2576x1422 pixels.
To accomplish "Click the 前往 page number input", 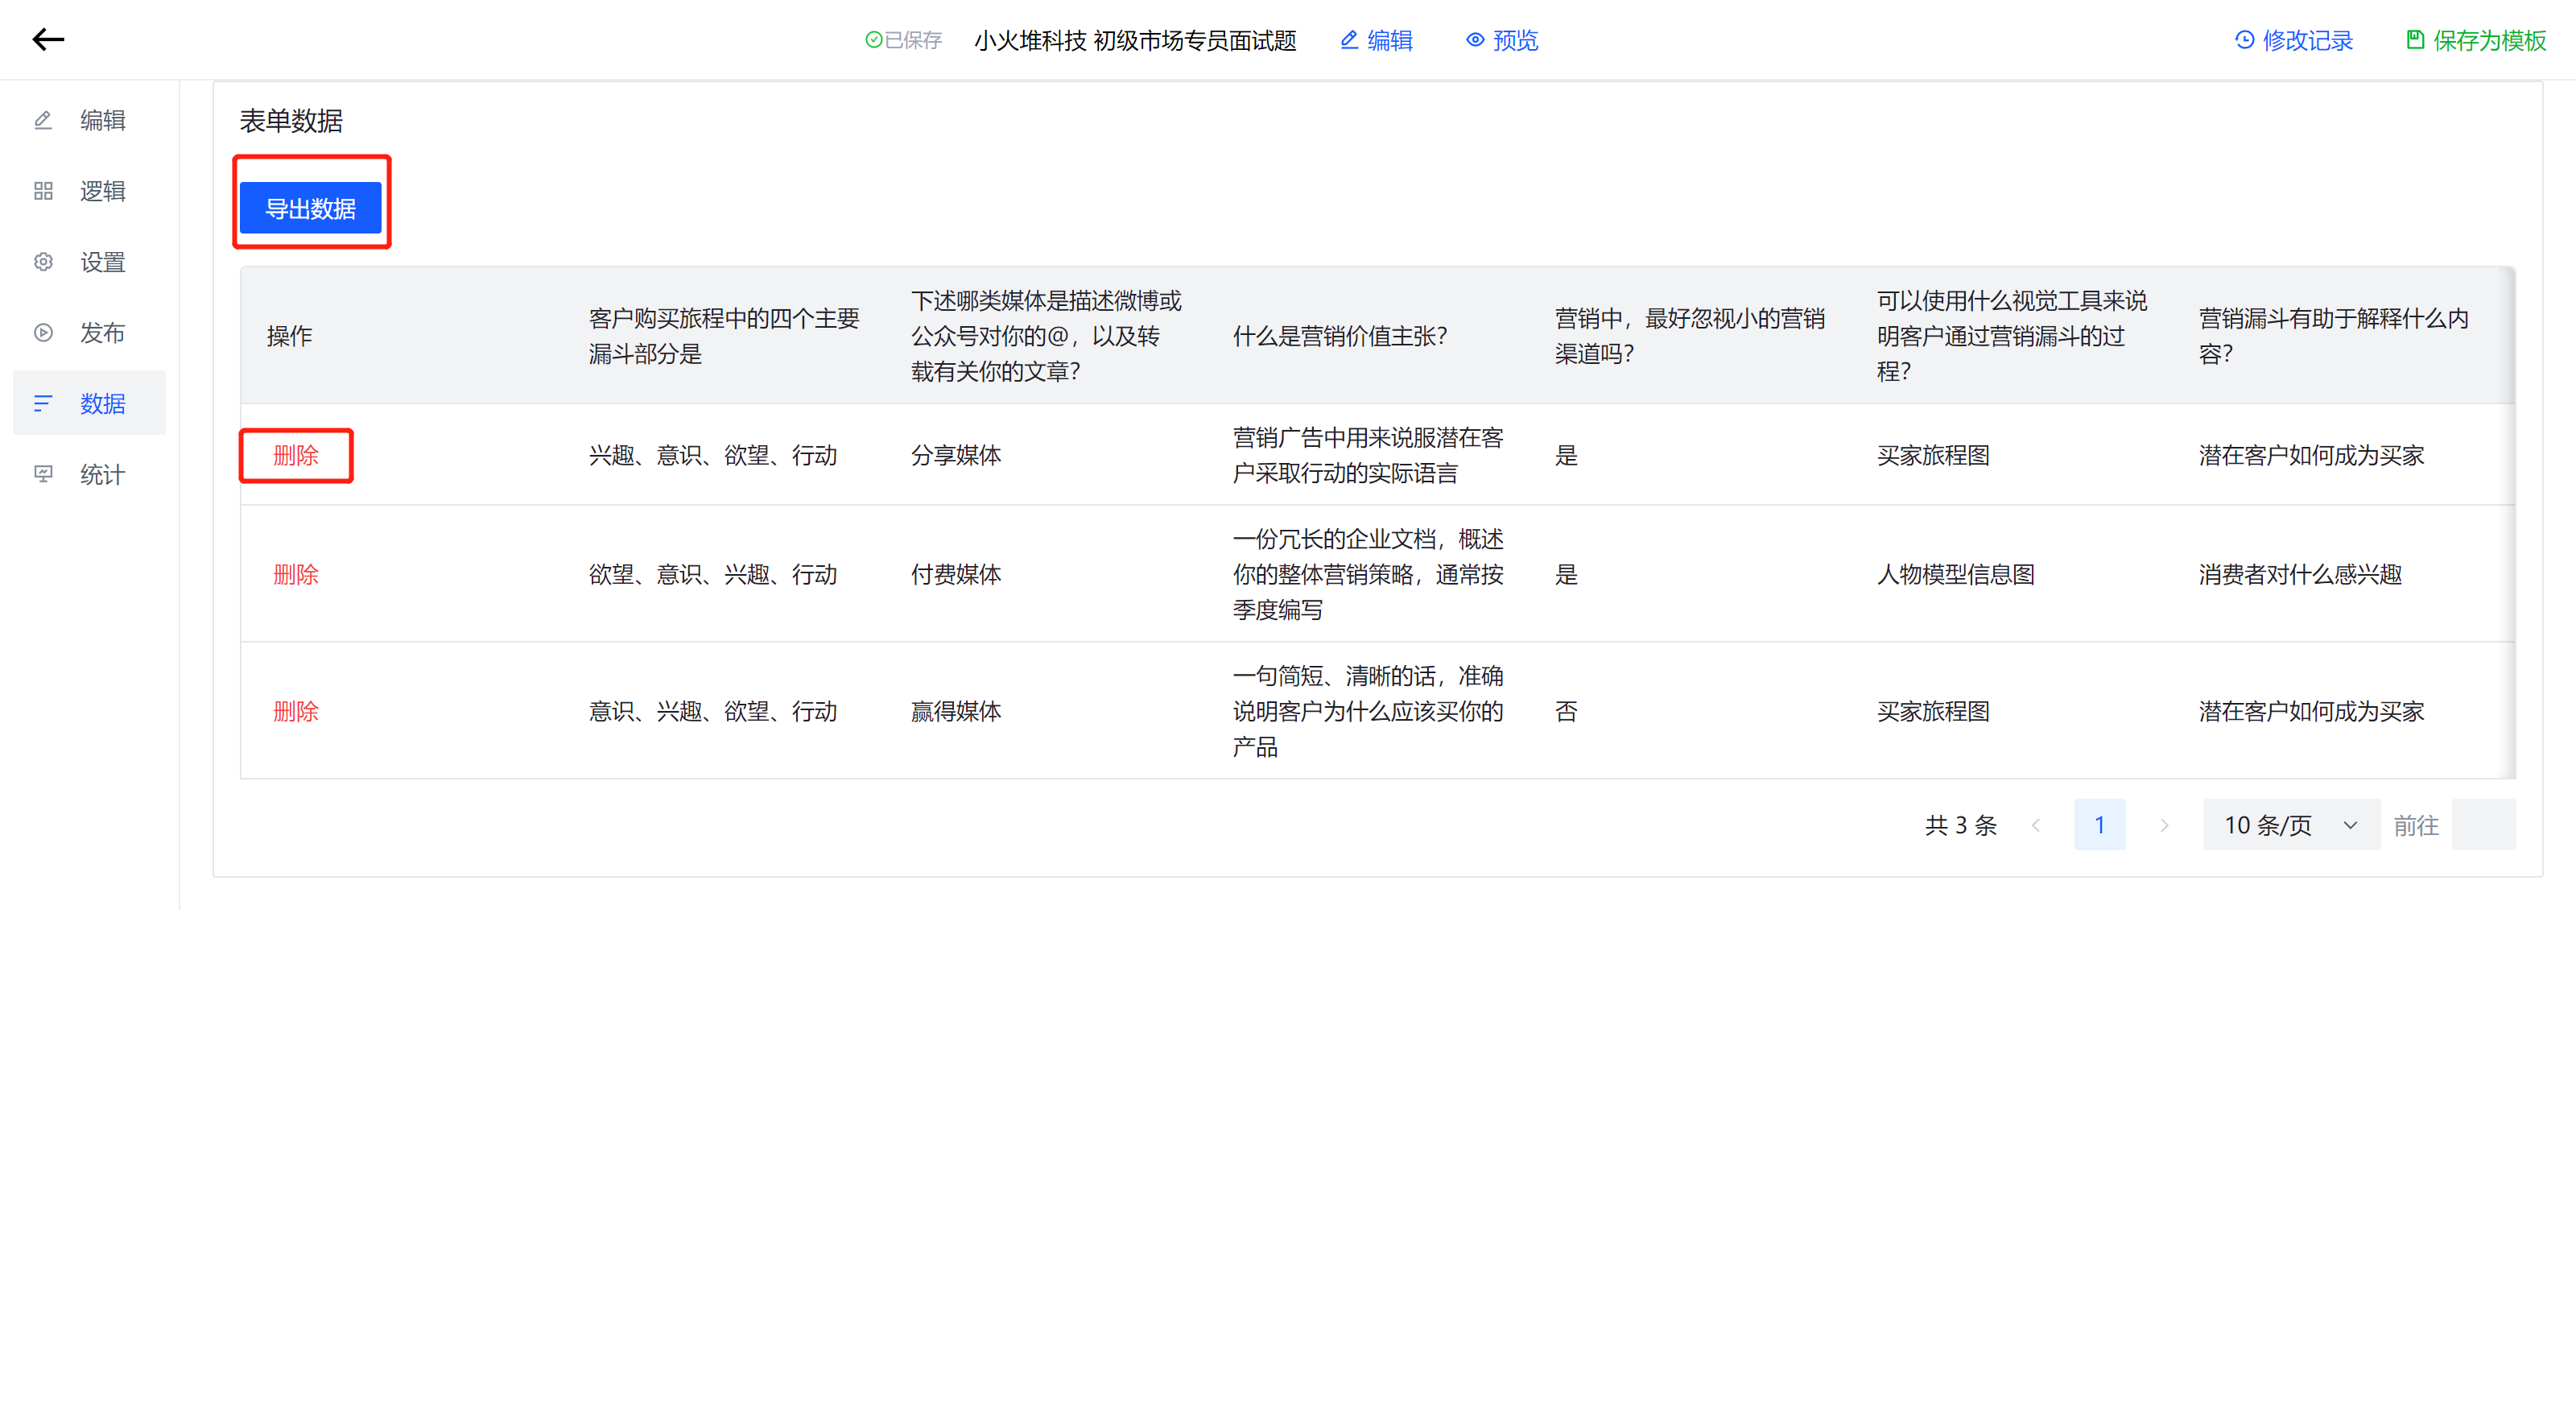I will tap(2483, 825).
